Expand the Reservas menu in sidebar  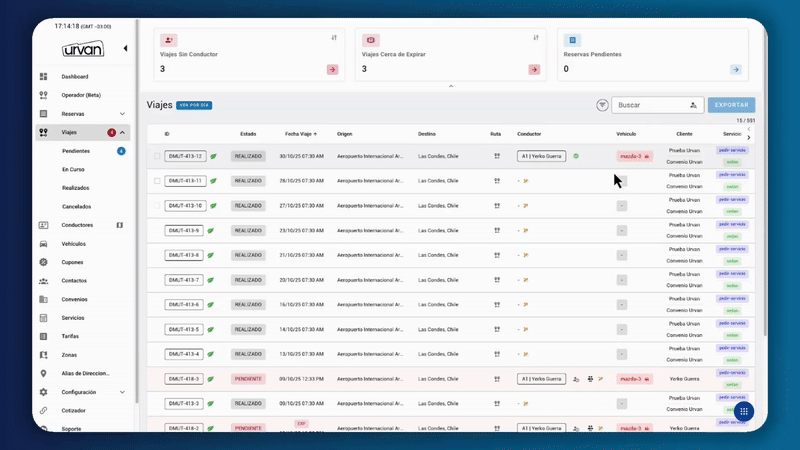coord(122,114)
